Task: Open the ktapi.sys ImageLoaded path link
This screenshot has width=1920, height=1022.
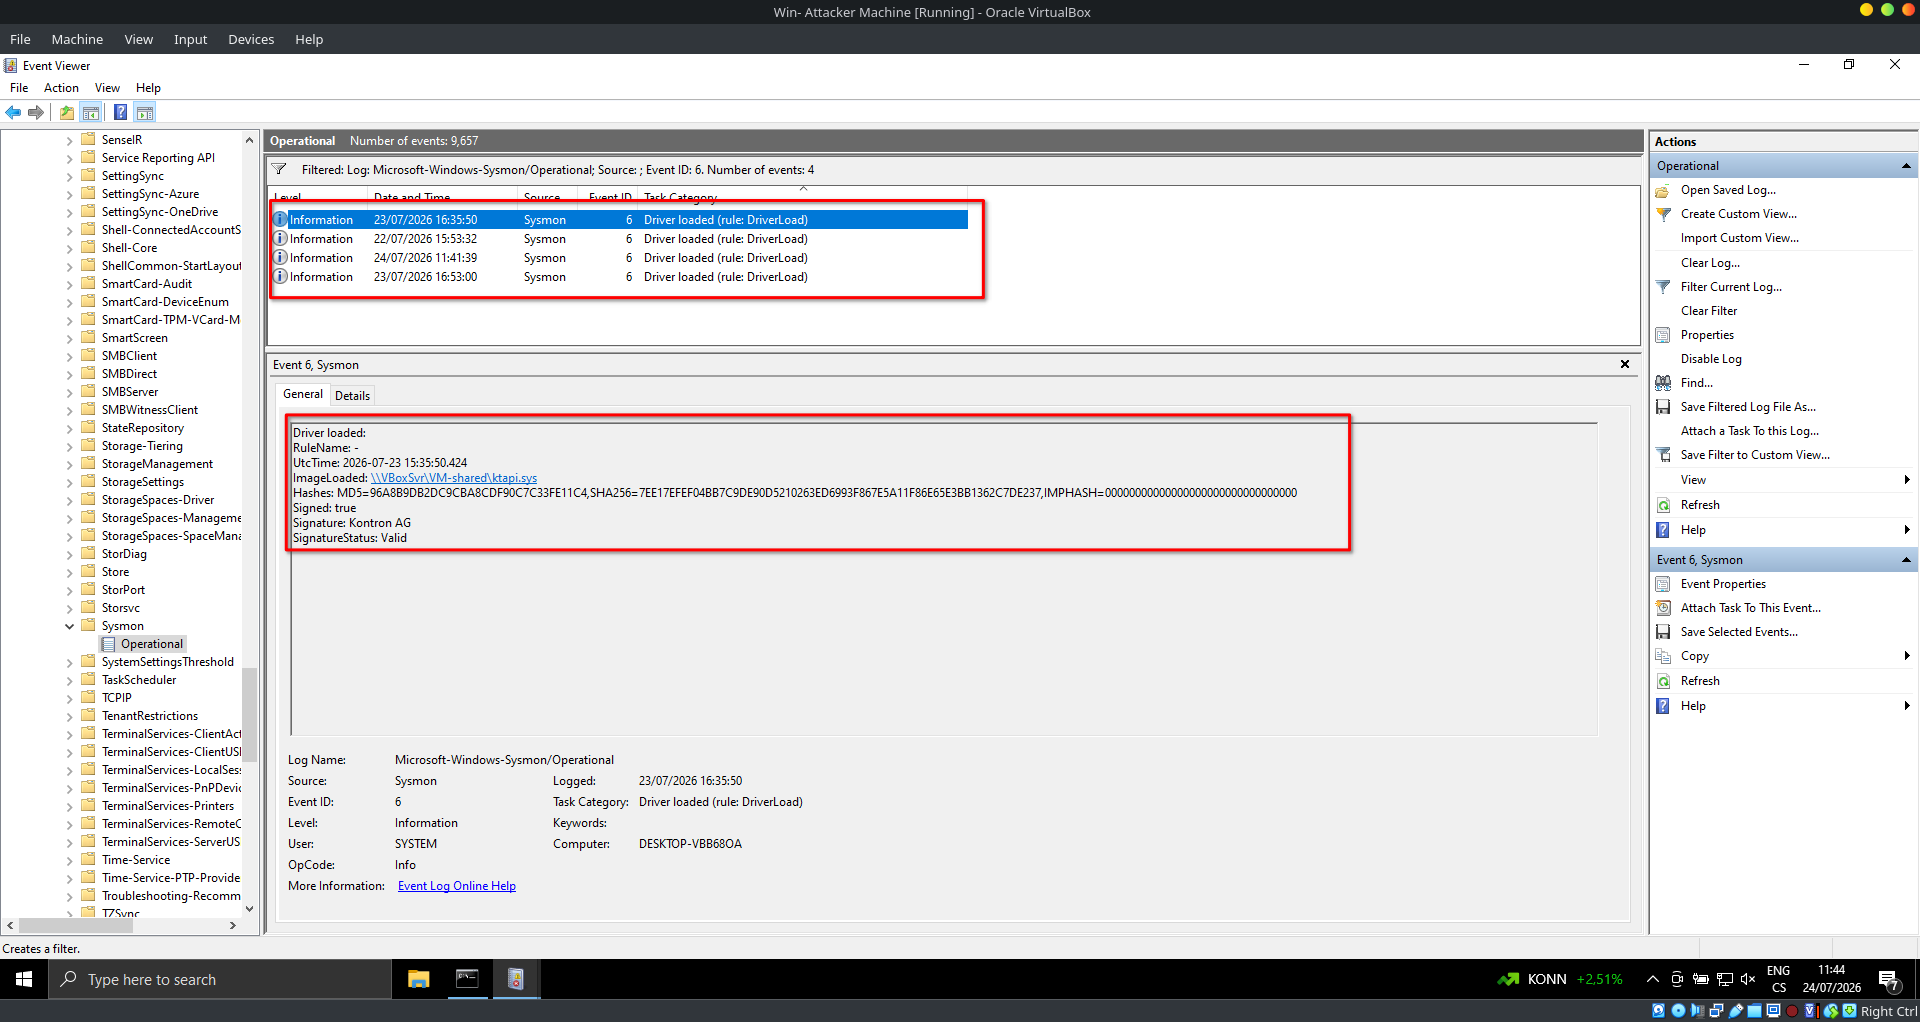Action: point(454,478)
